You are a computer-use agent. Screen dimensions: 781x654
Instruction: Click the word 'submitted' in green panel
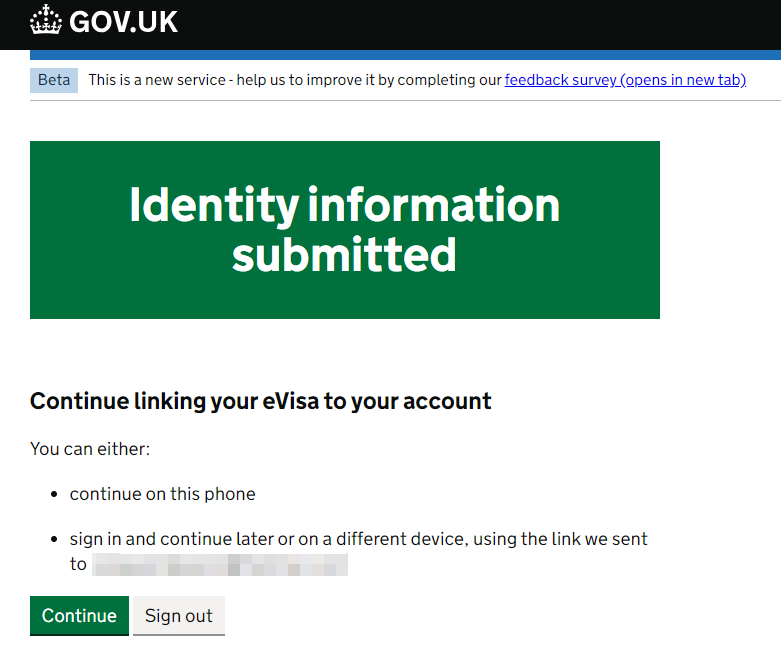(344, 255)
